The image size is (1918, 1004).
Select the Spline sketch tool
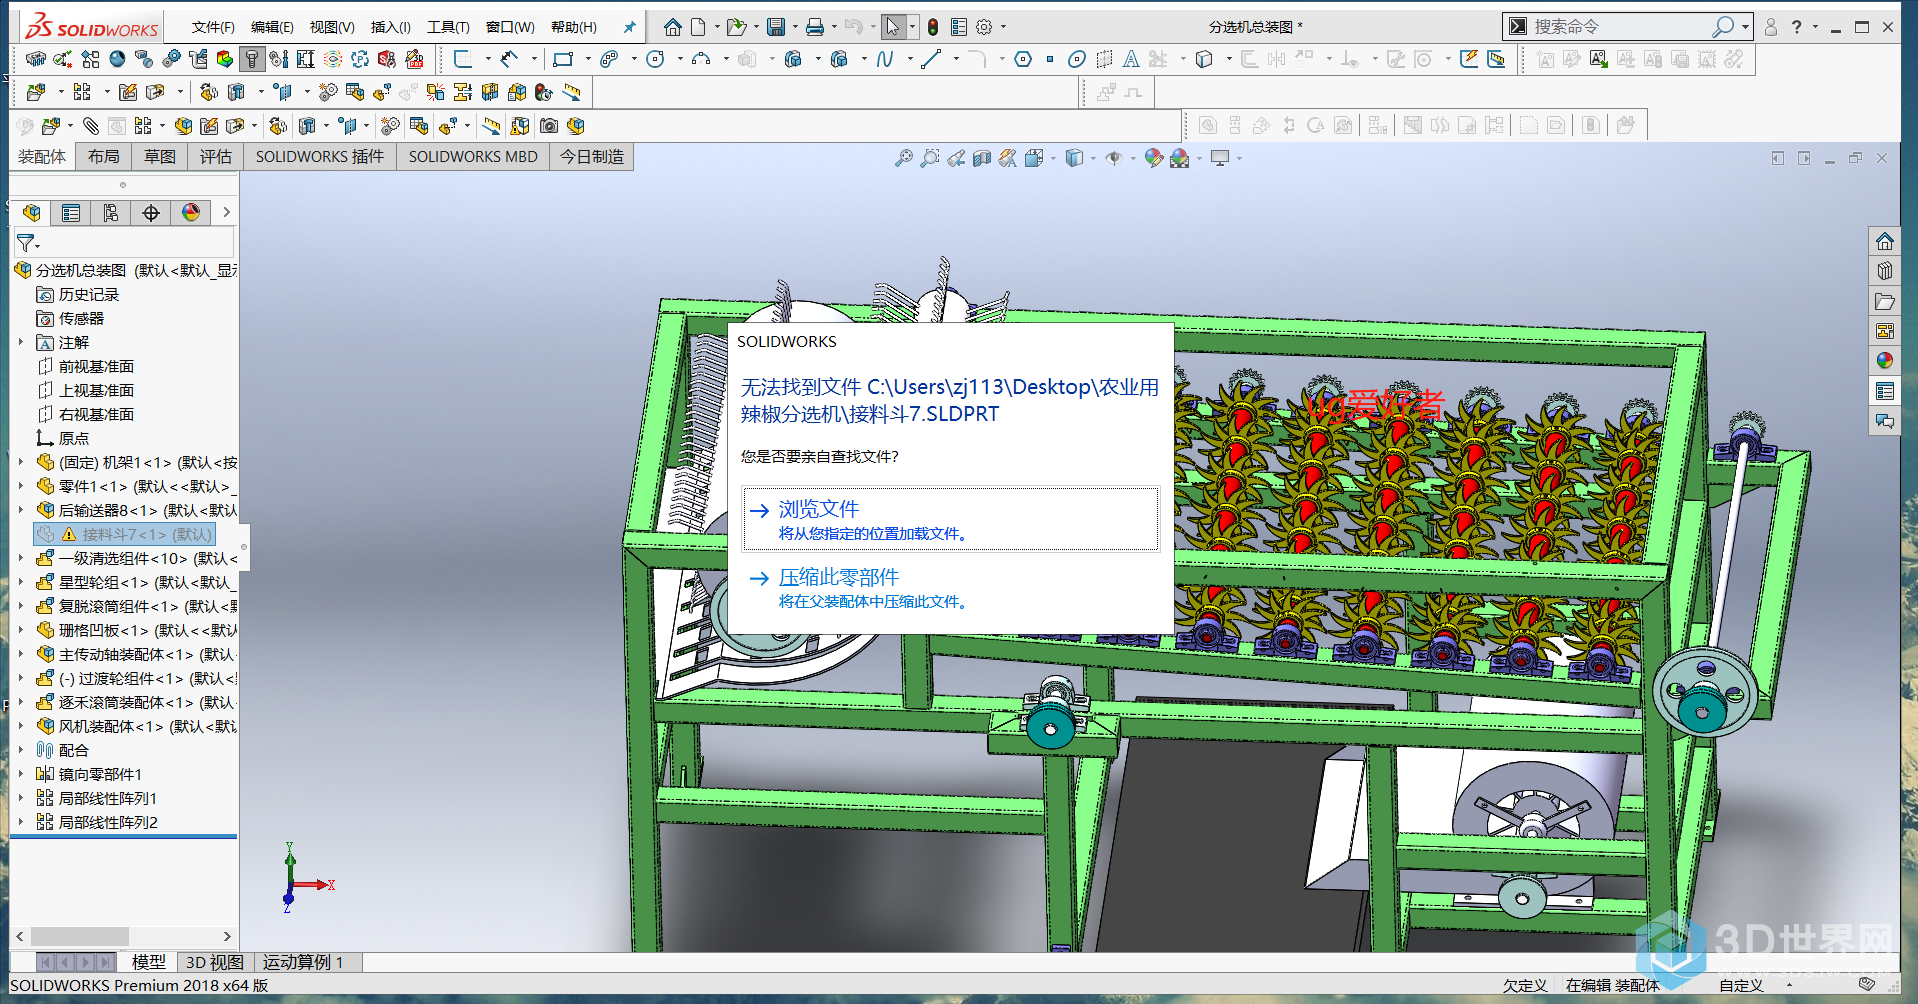click(885, 59)
